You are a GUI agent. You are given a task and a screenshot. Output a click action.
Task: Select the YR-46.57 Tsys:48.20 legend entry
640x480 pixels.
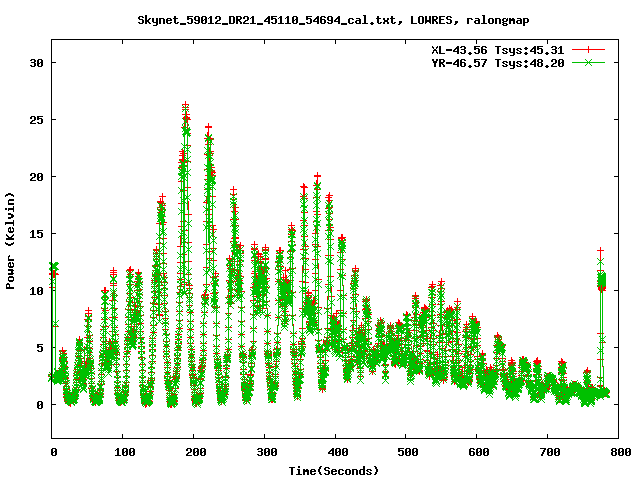click(x=498, y=63)
